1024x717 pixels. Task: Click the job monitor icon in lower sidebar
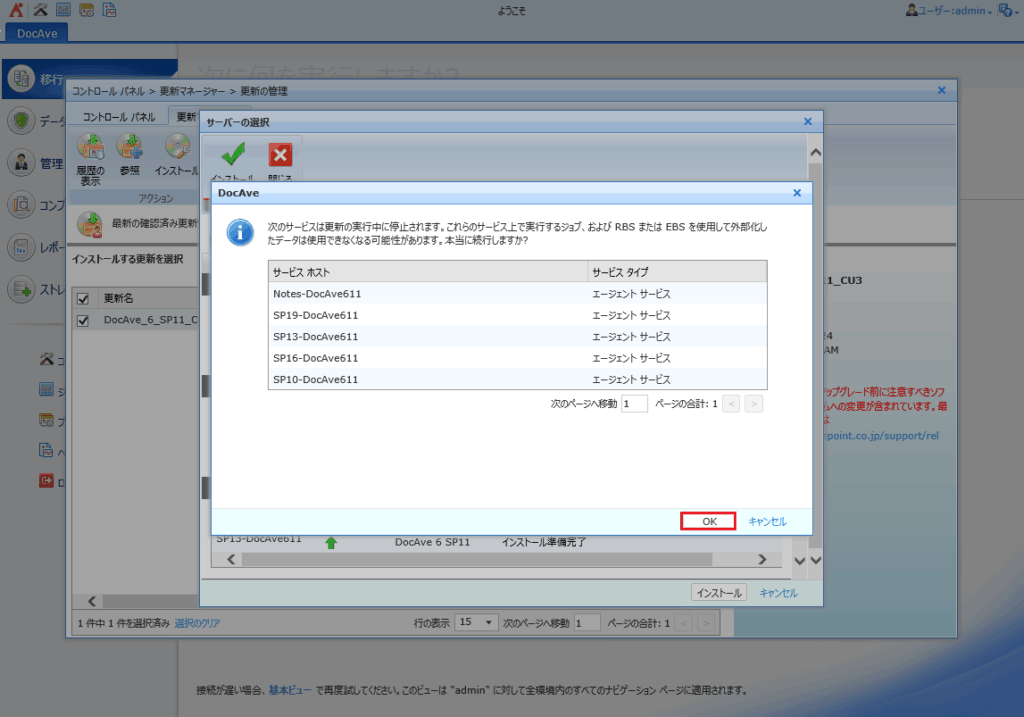coord(46,390)
